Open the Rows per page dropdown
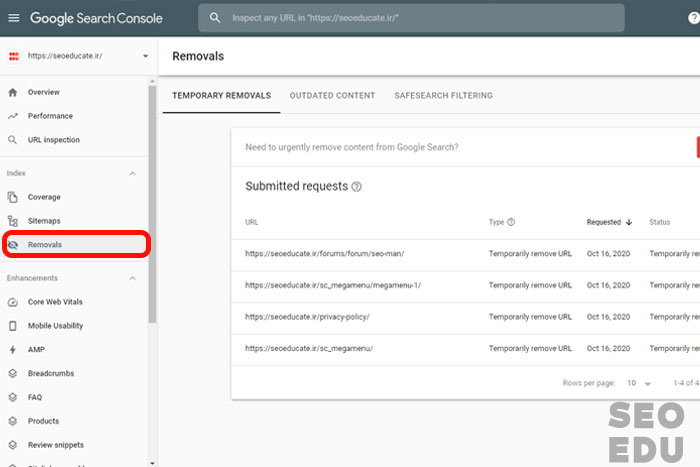700x467 pixels. click(638, 383)
